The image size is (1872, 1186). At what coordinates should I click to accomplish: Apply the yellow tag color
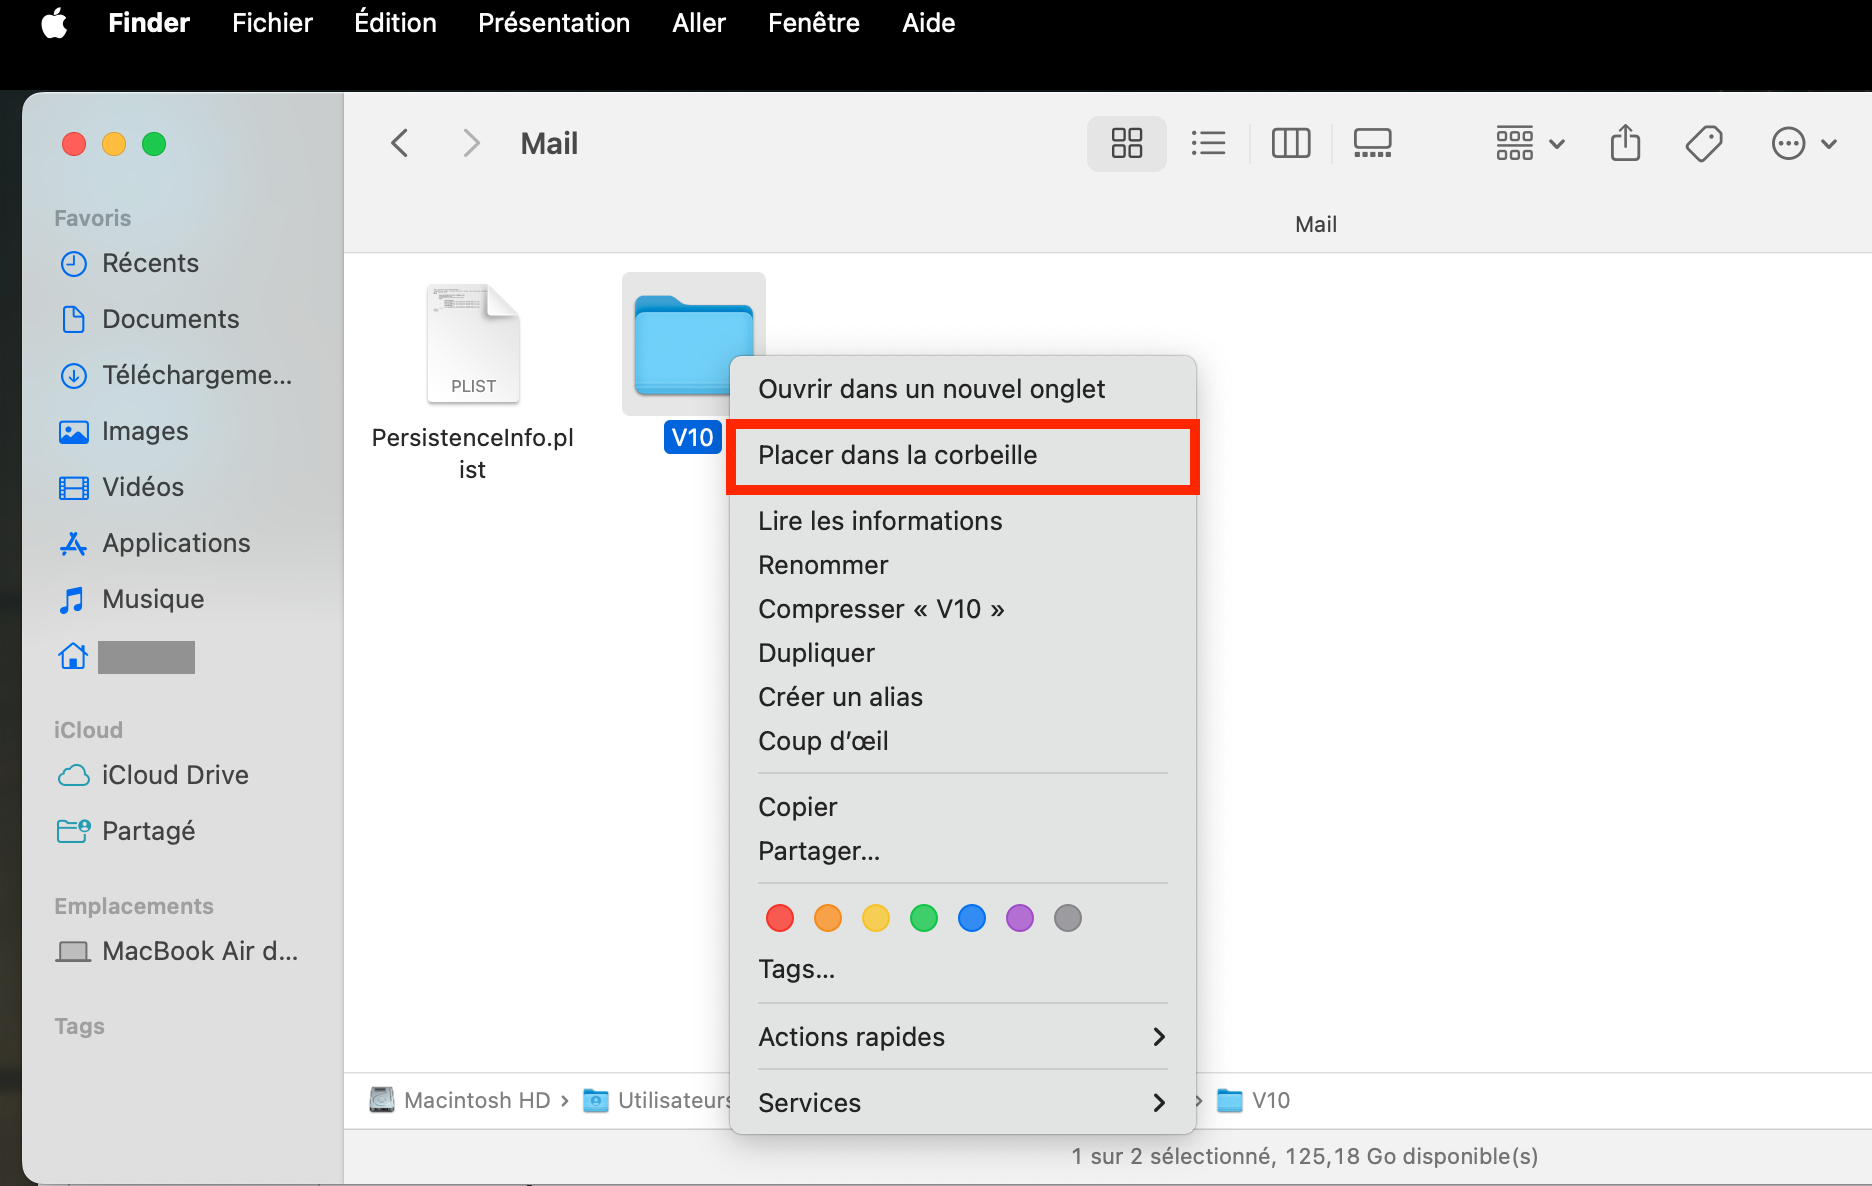point(876,918)
